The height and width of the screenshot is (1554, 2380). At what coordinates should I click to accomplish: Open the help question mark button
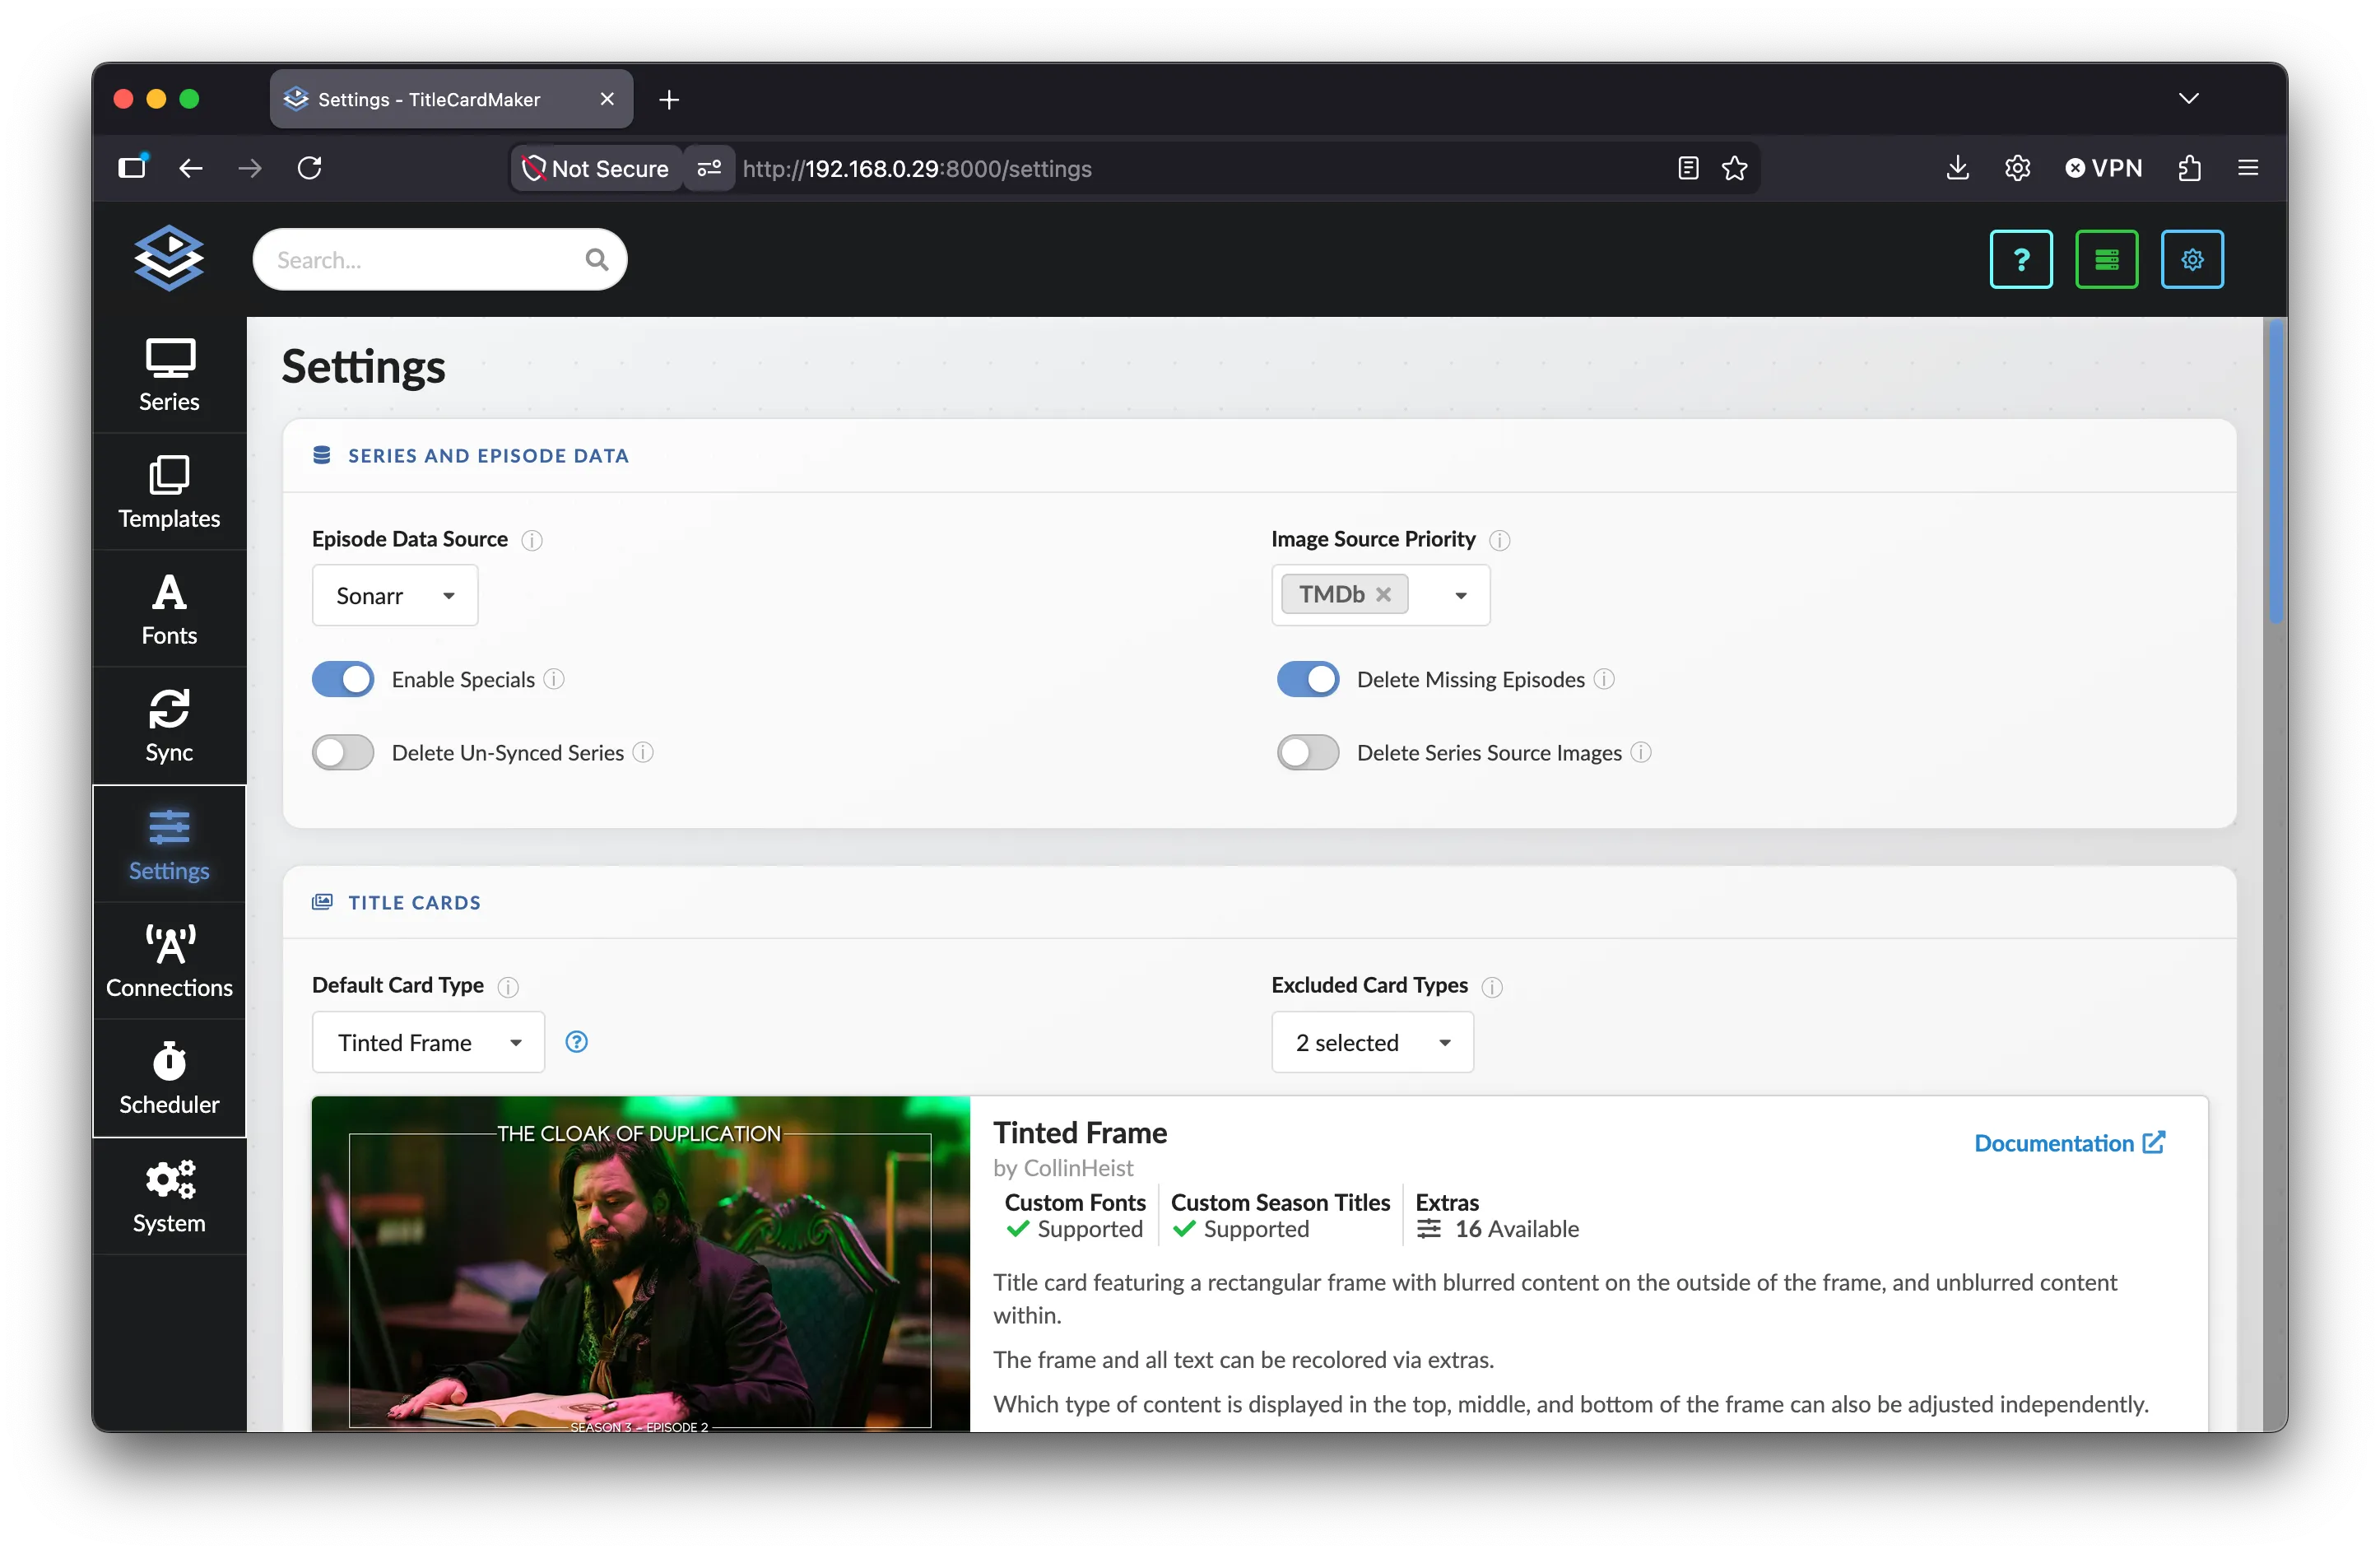[x=2021, y=259]
